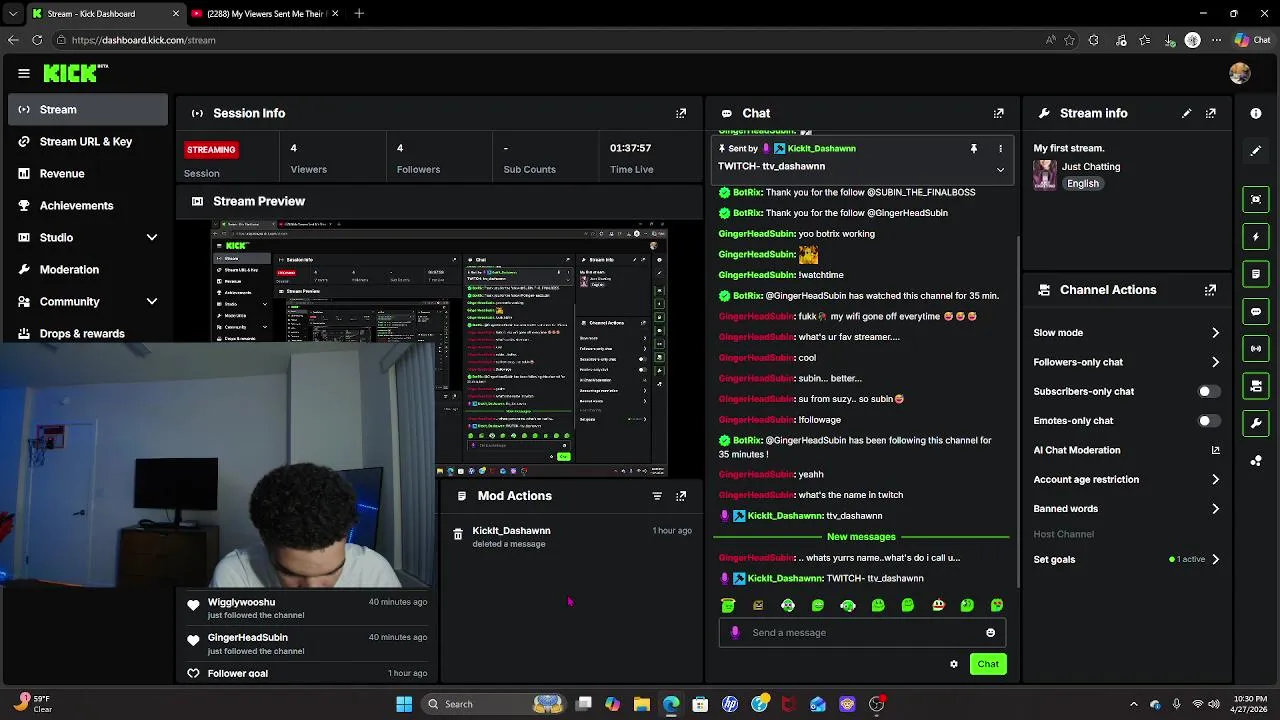Open Banned words arrow
Image resolution: width=1280 pixels, height=720 pixels.
coord(1215,509)
